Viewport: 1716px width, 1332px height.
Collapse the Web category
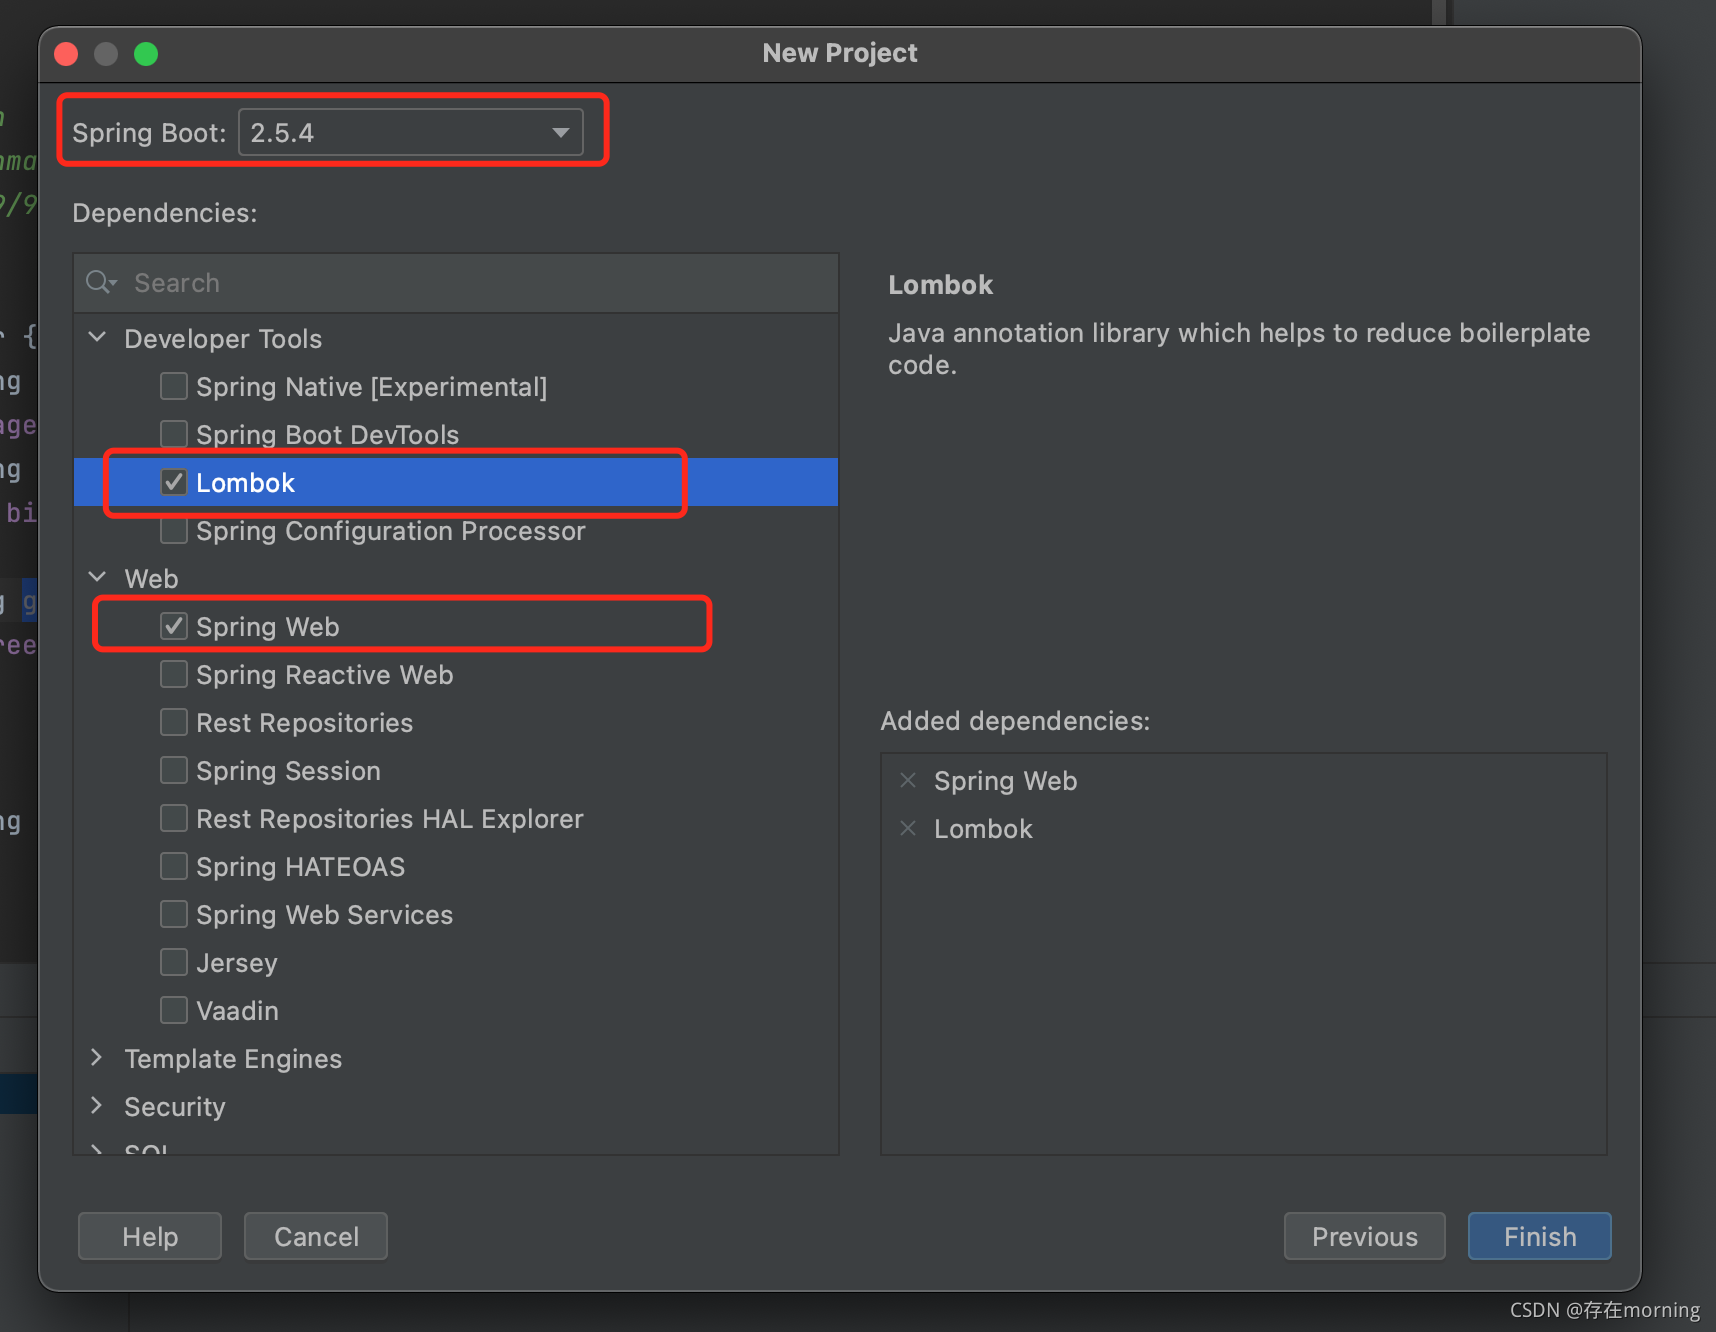point(97,578)
